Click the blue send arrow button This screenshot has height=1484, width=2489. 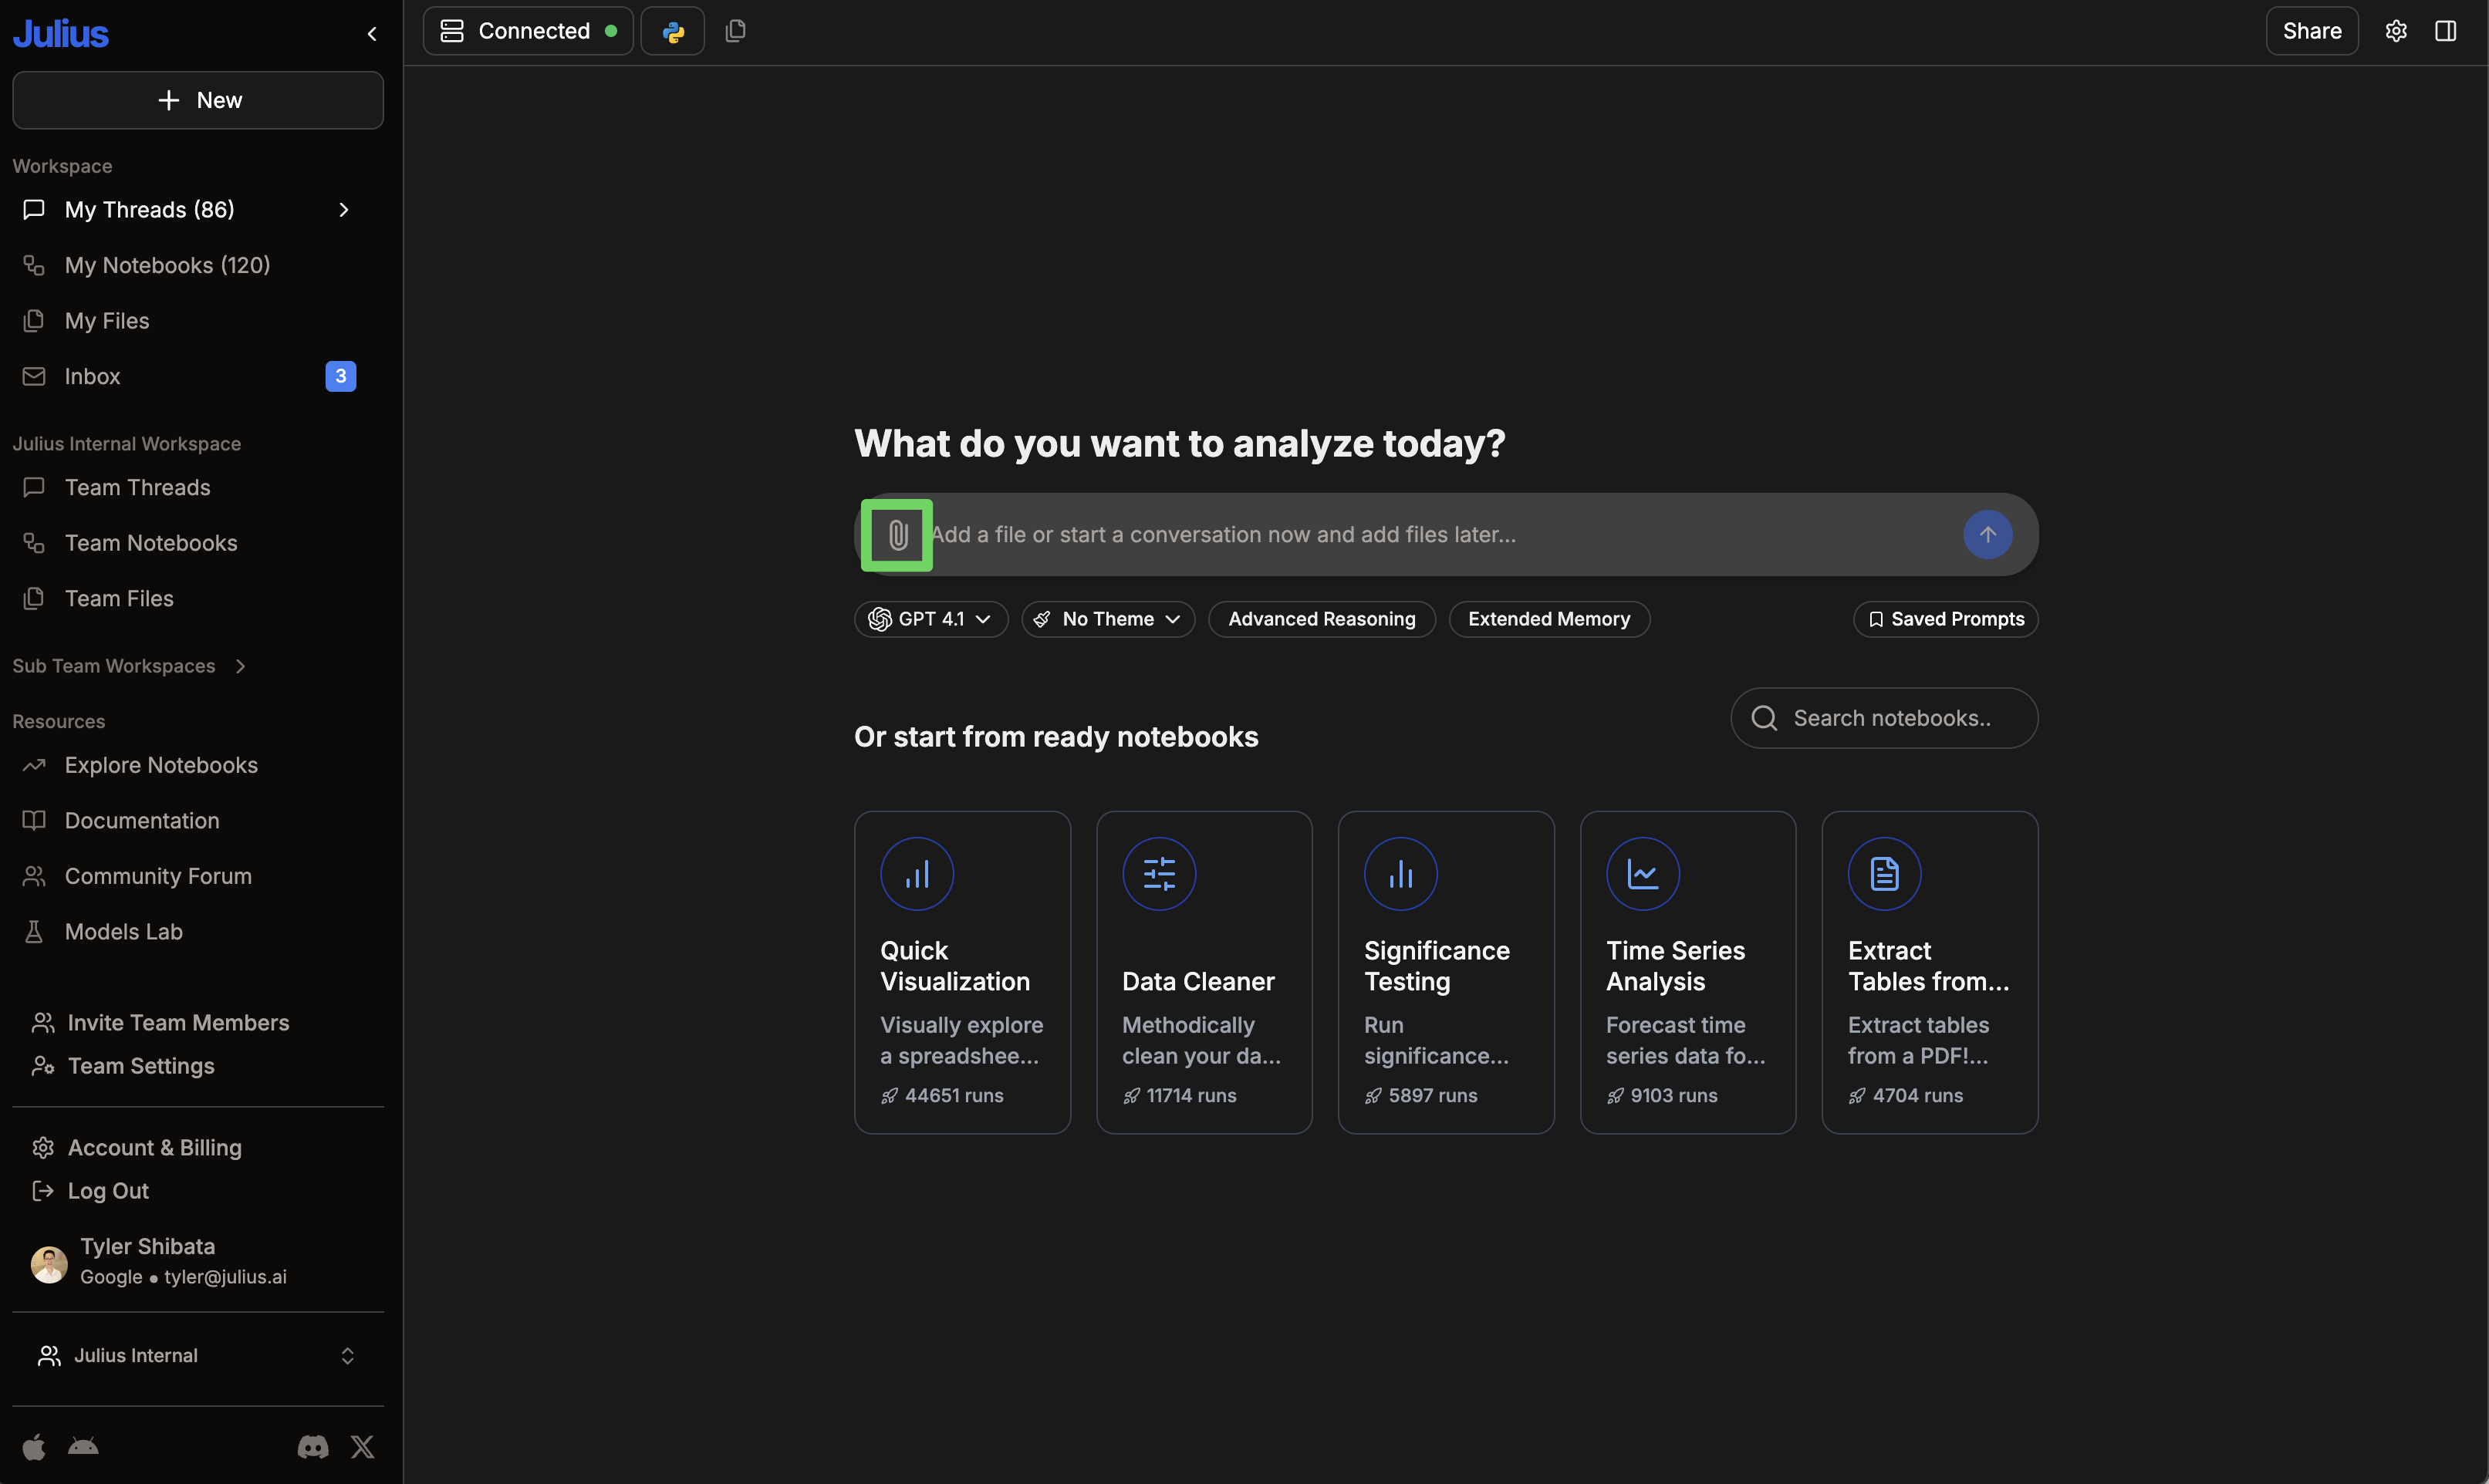point(1987,535)
